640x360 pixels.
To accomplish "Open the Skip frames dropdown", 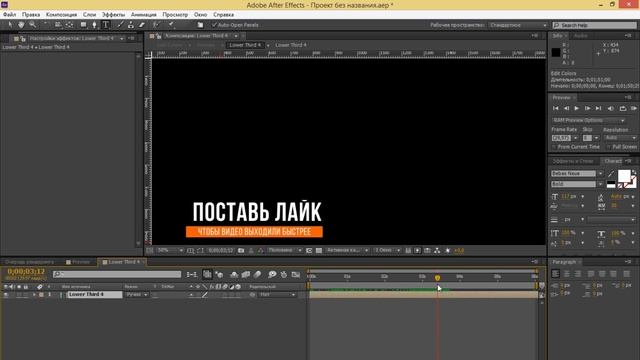I will 596,138.
